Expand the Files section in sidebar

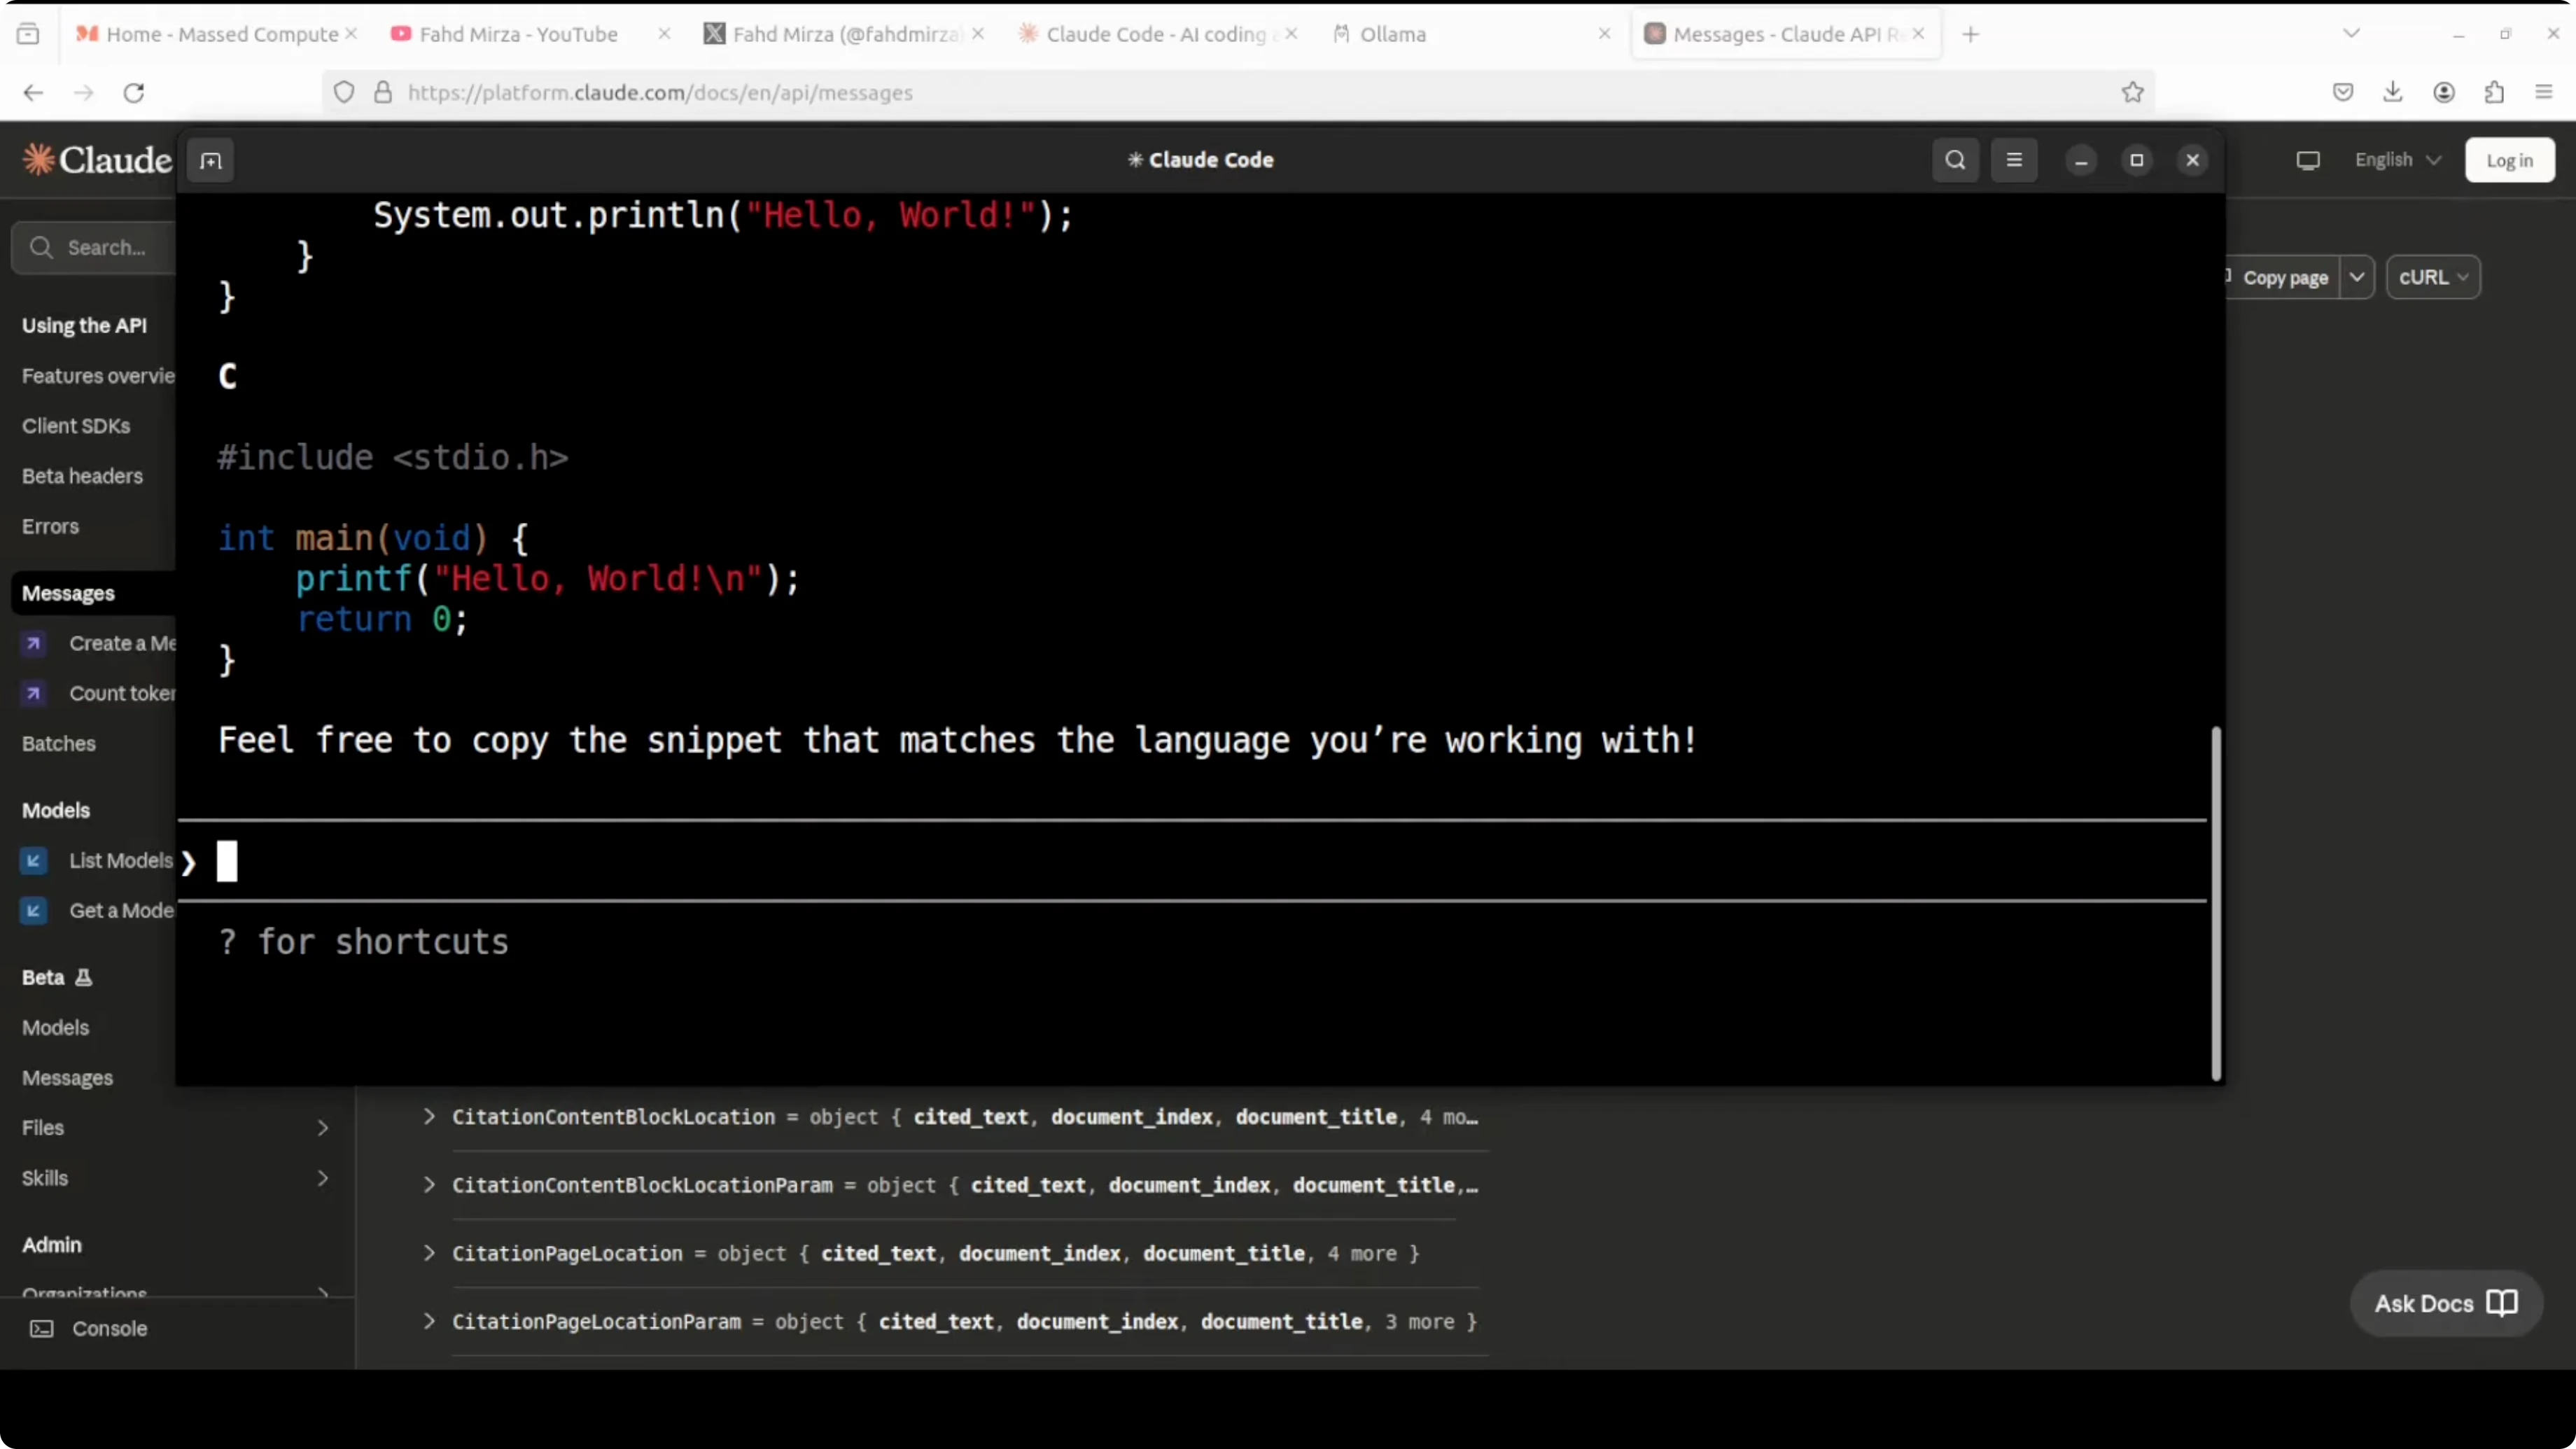click(322, 1128)
